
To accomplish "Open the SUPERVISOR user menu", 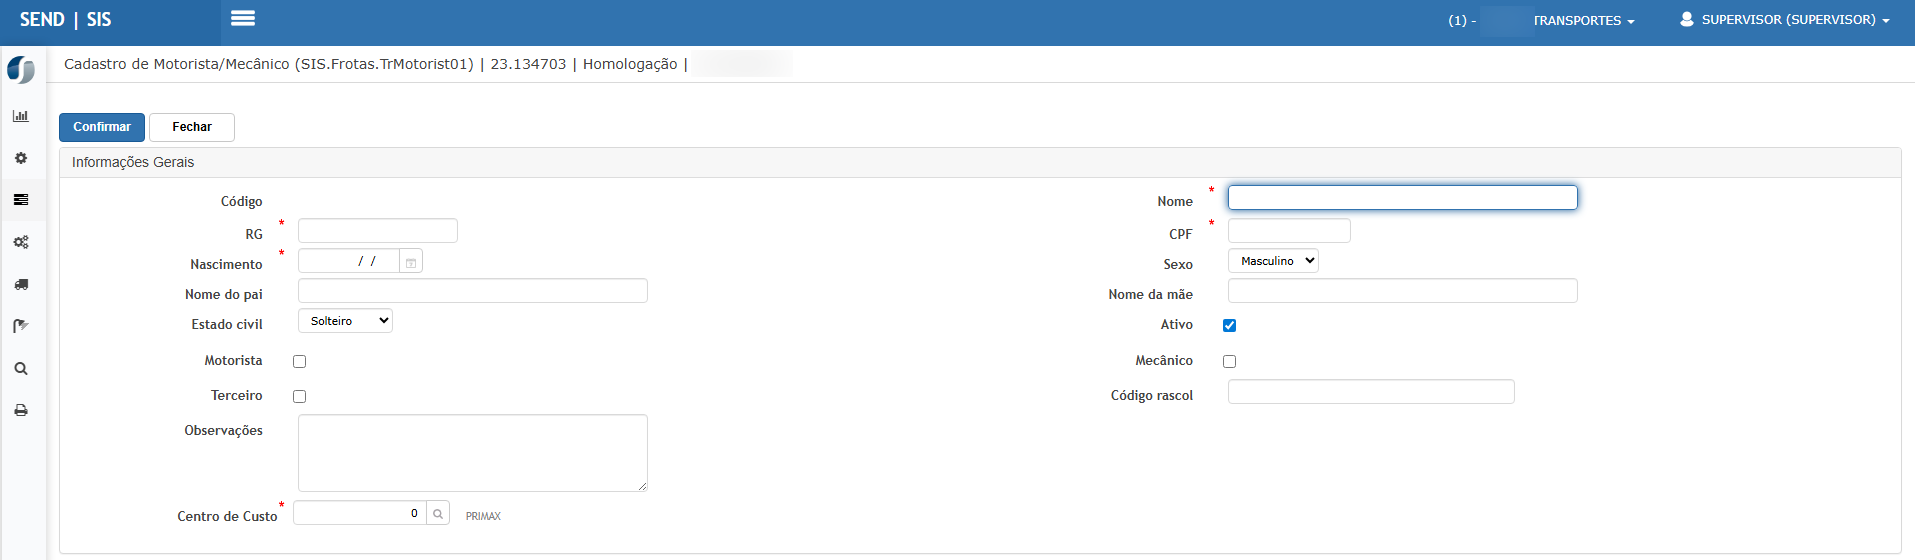I will 1785,20.
